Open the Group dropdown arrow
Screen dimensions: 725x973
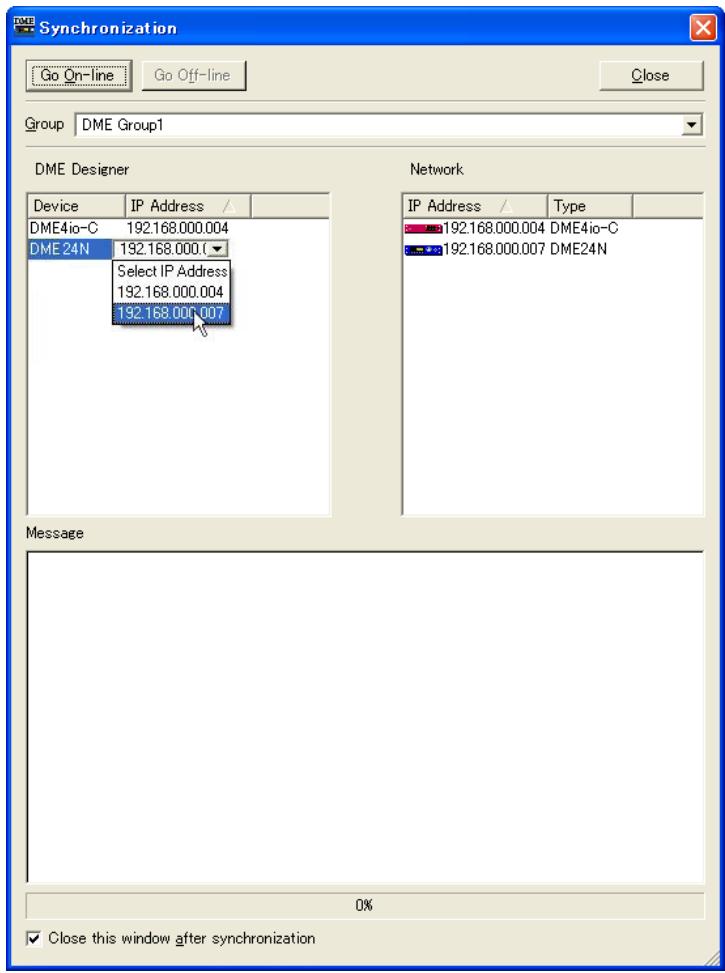(691, 125)
